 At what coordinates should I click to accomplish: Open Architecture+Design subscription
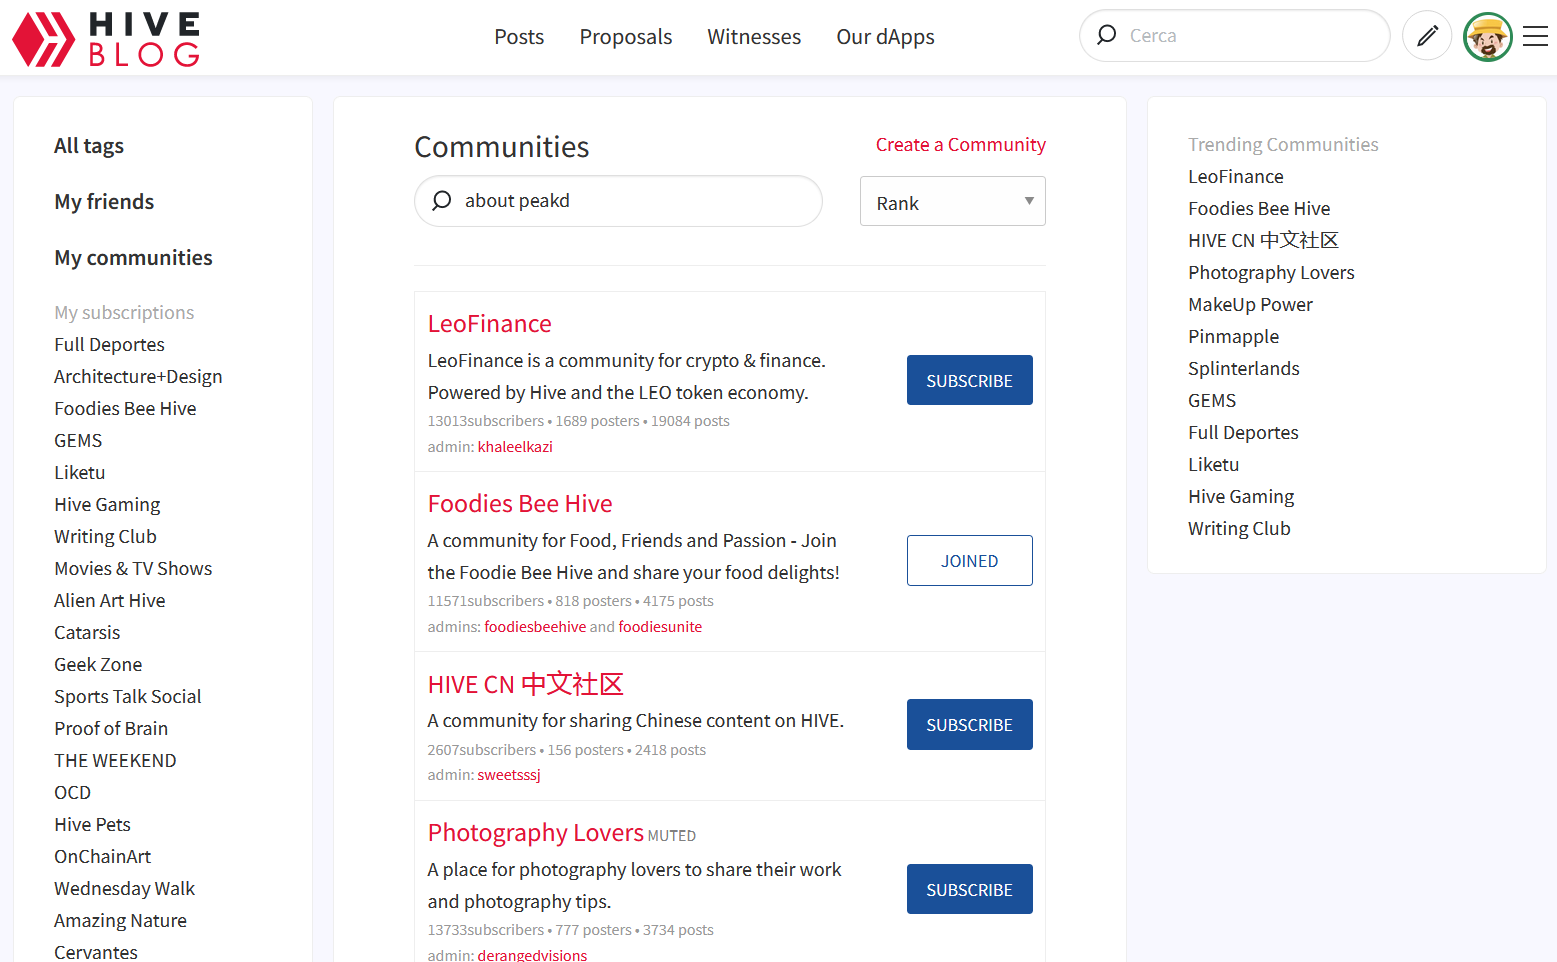click(x=138, y=377)
